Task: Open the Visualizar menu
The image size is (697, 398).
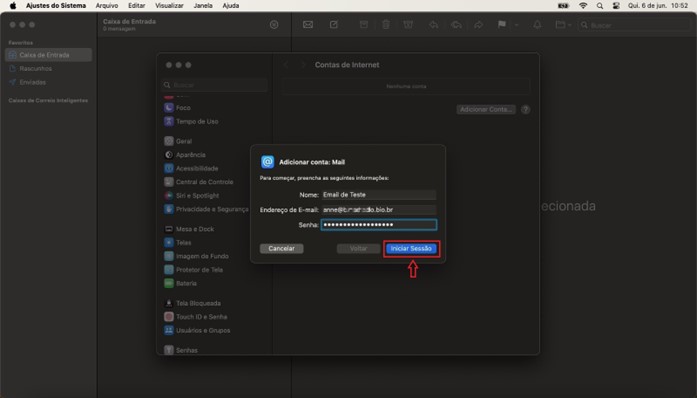Action: point(169,6)
